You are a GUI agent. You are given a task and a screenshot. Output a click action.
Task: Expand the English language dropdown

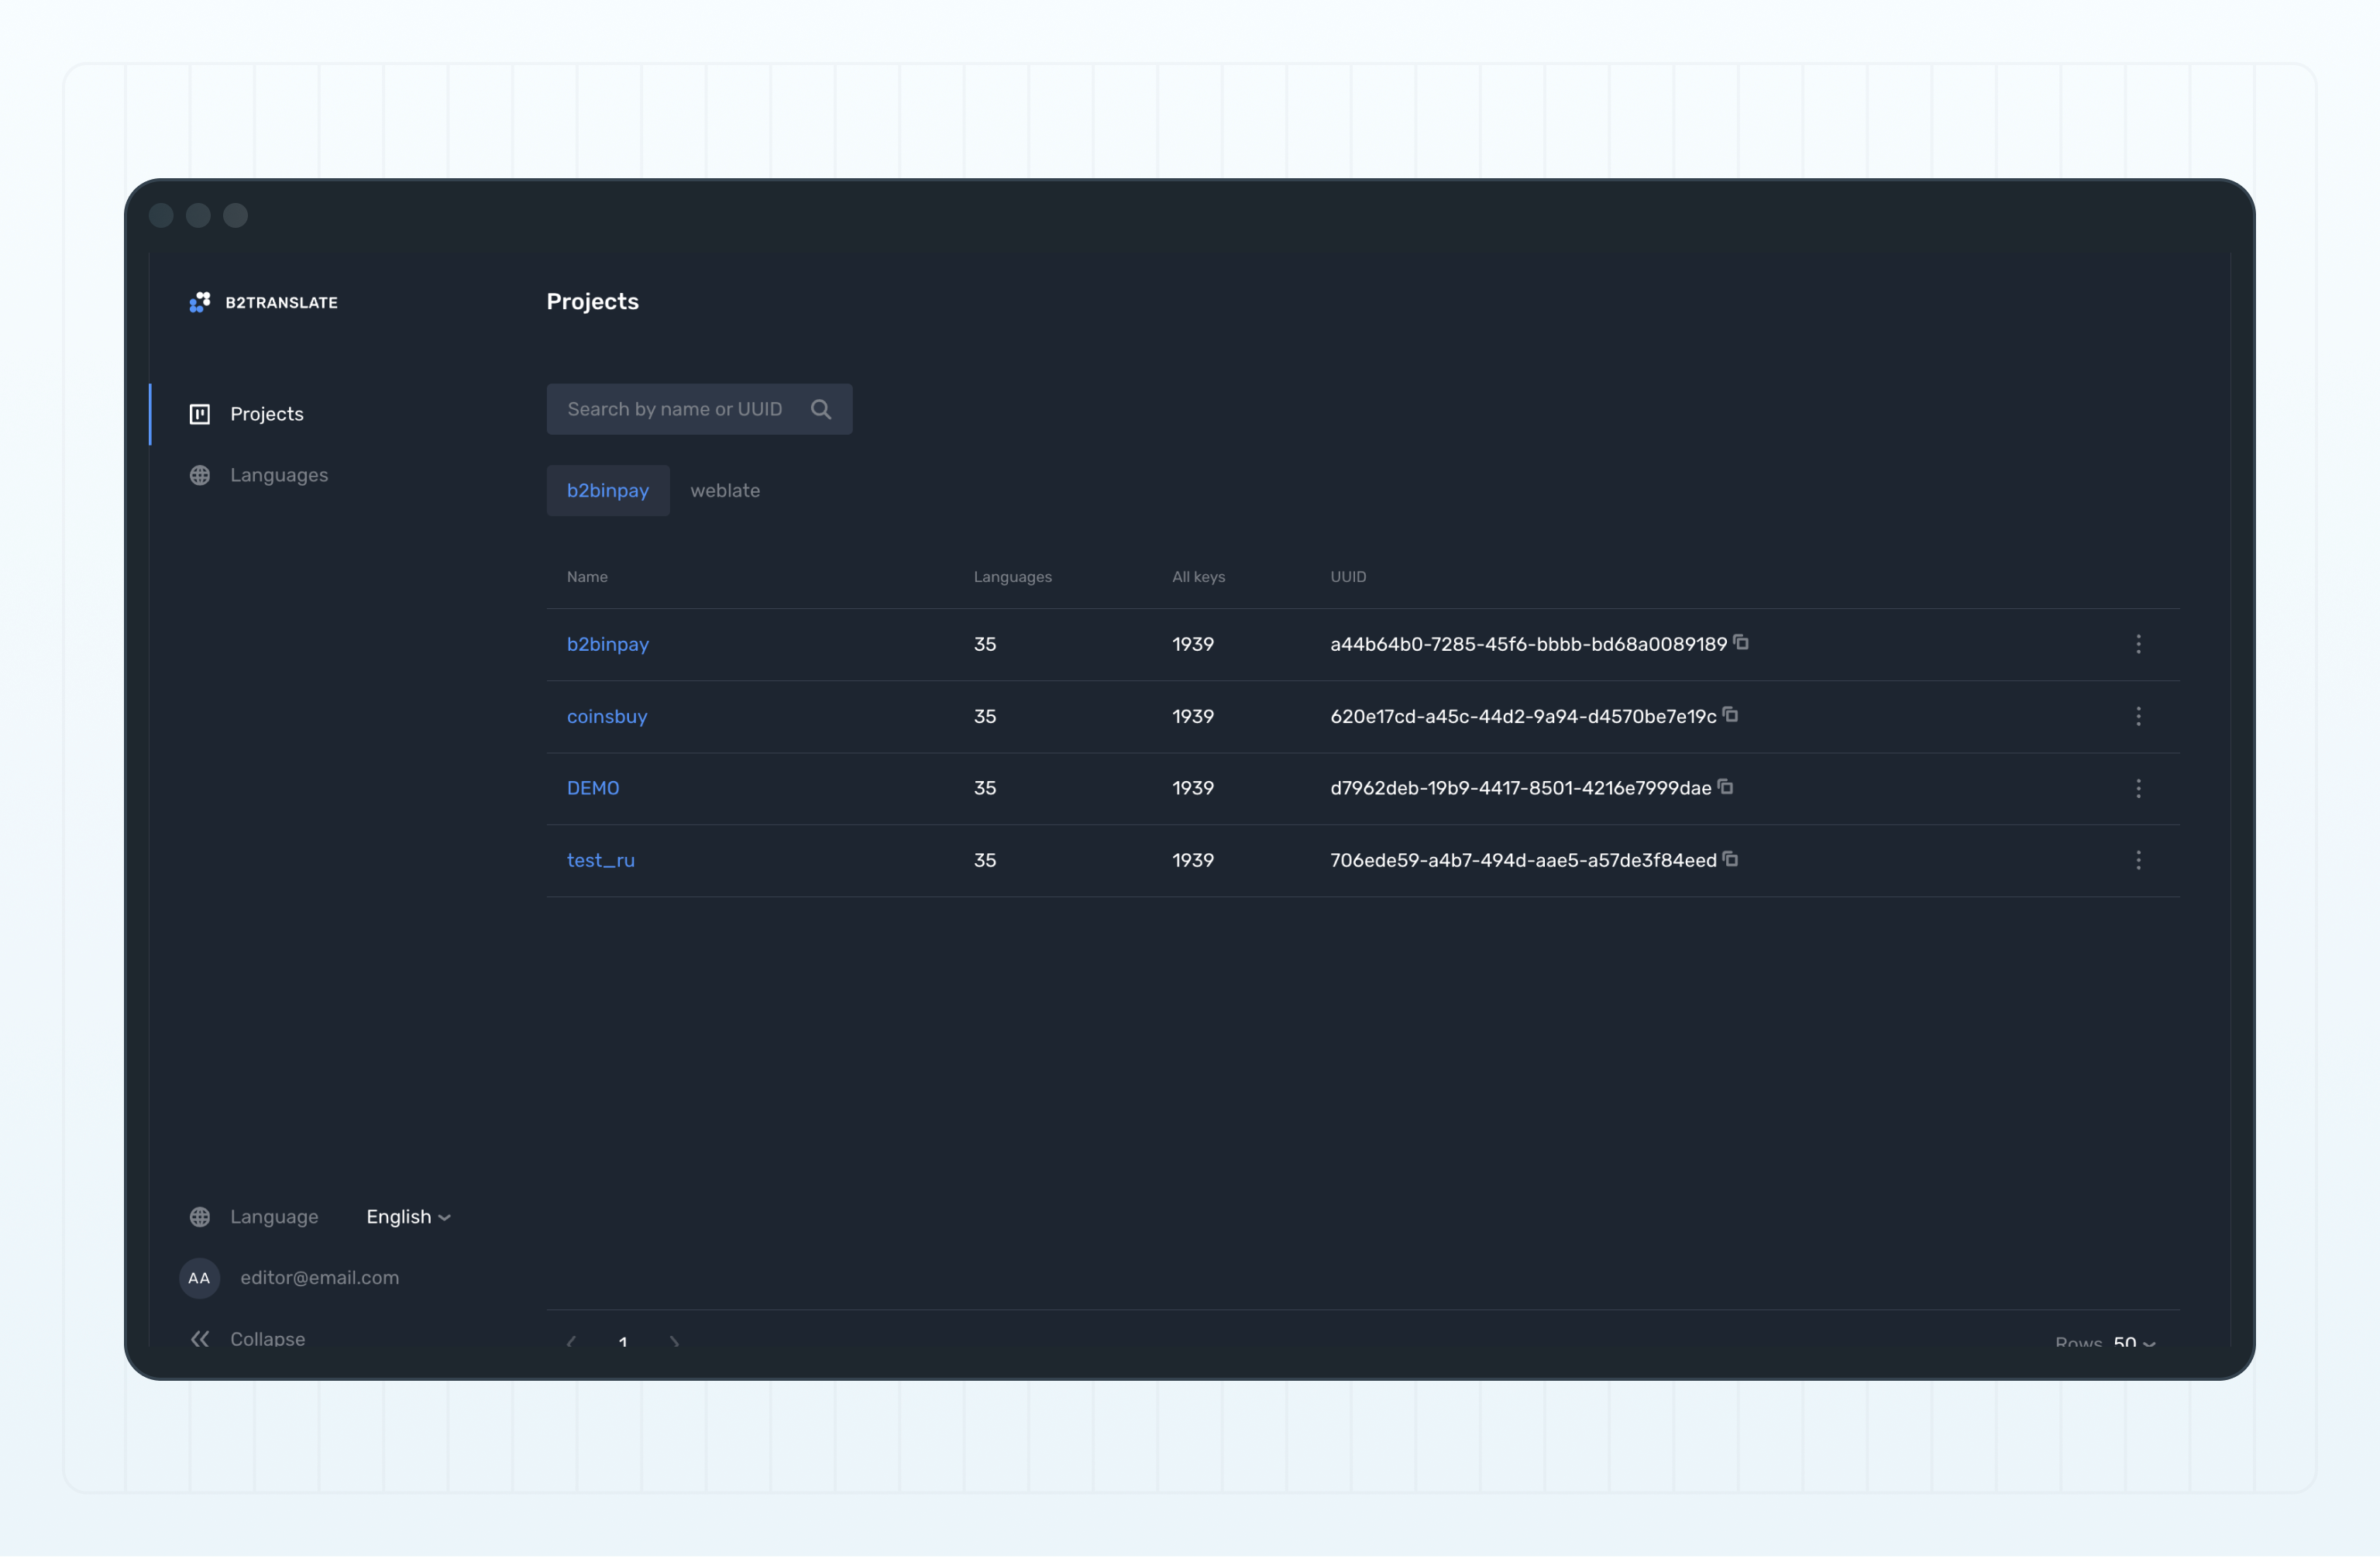tap(408, 1216)
